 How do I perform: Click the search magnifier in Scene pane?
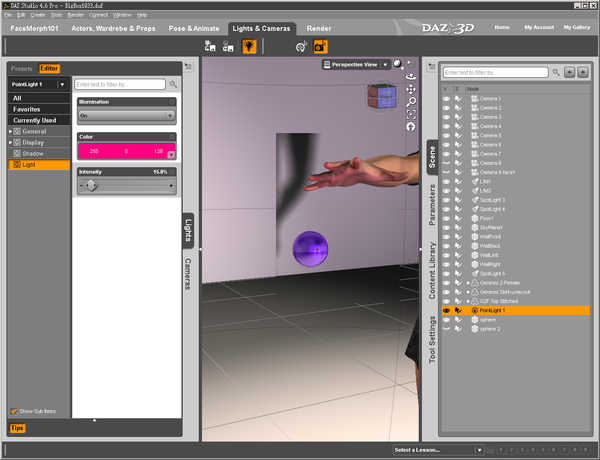tap(556, 72)
